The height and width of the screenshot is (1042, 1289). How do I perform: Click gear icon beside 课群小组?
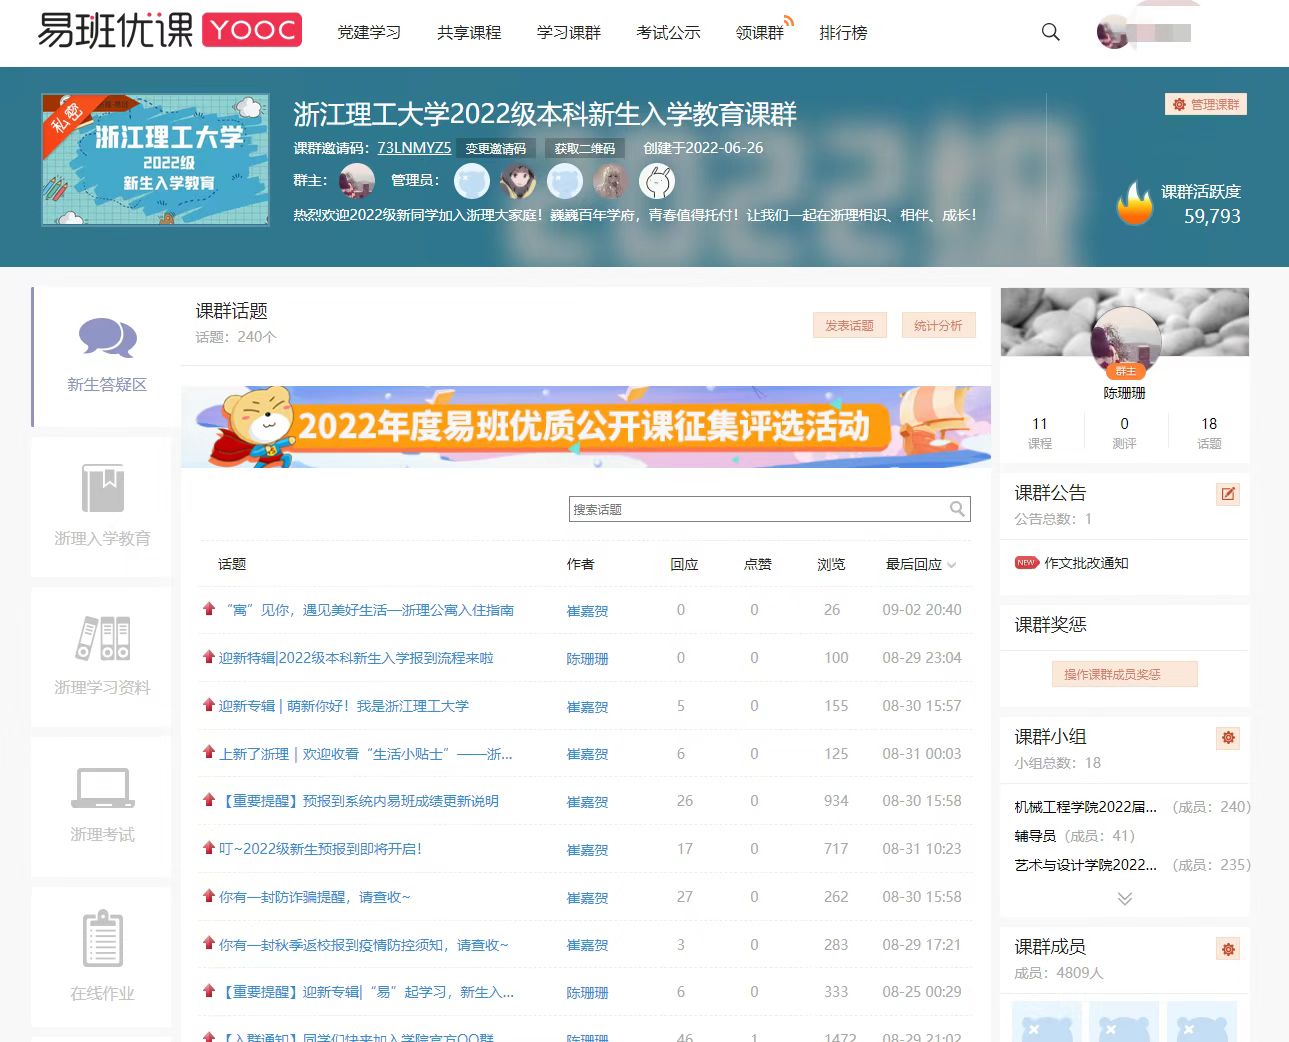[x=1228, y=737]
